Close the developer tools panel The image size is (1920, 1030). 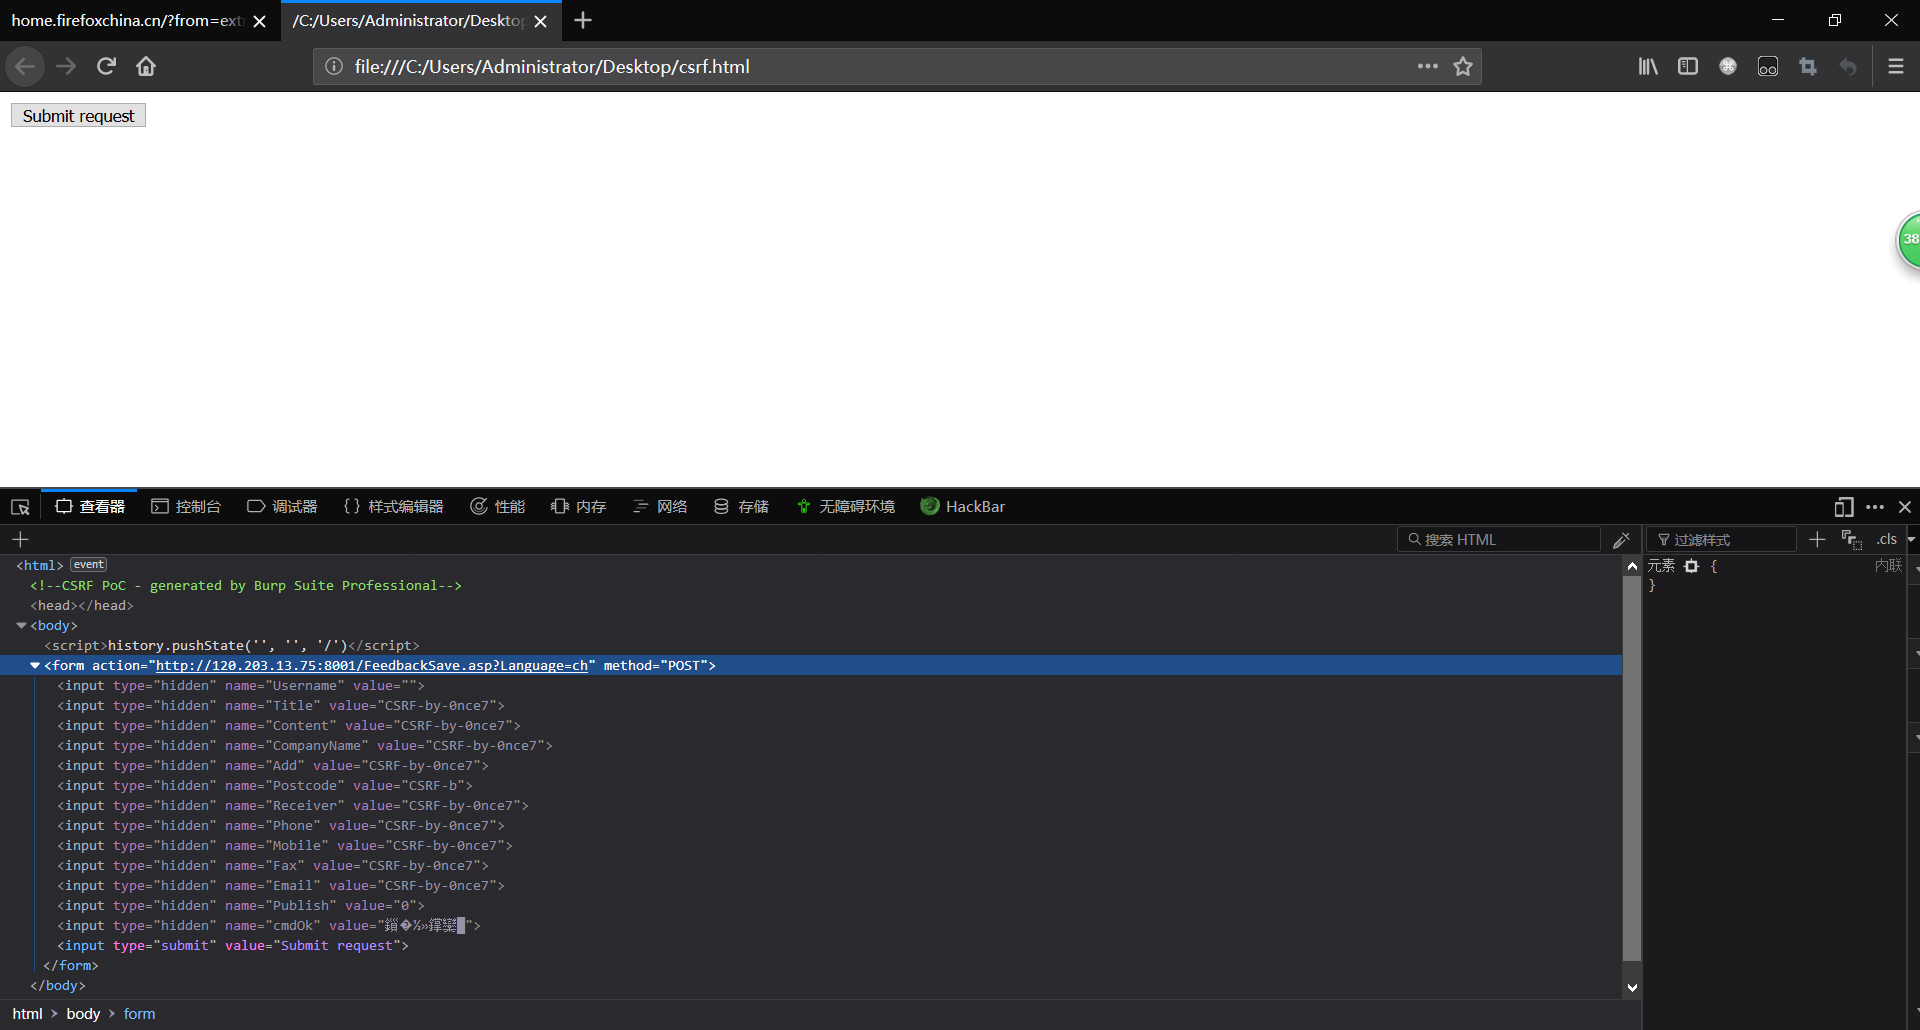pyautogui.click(x=1905, y=507)
